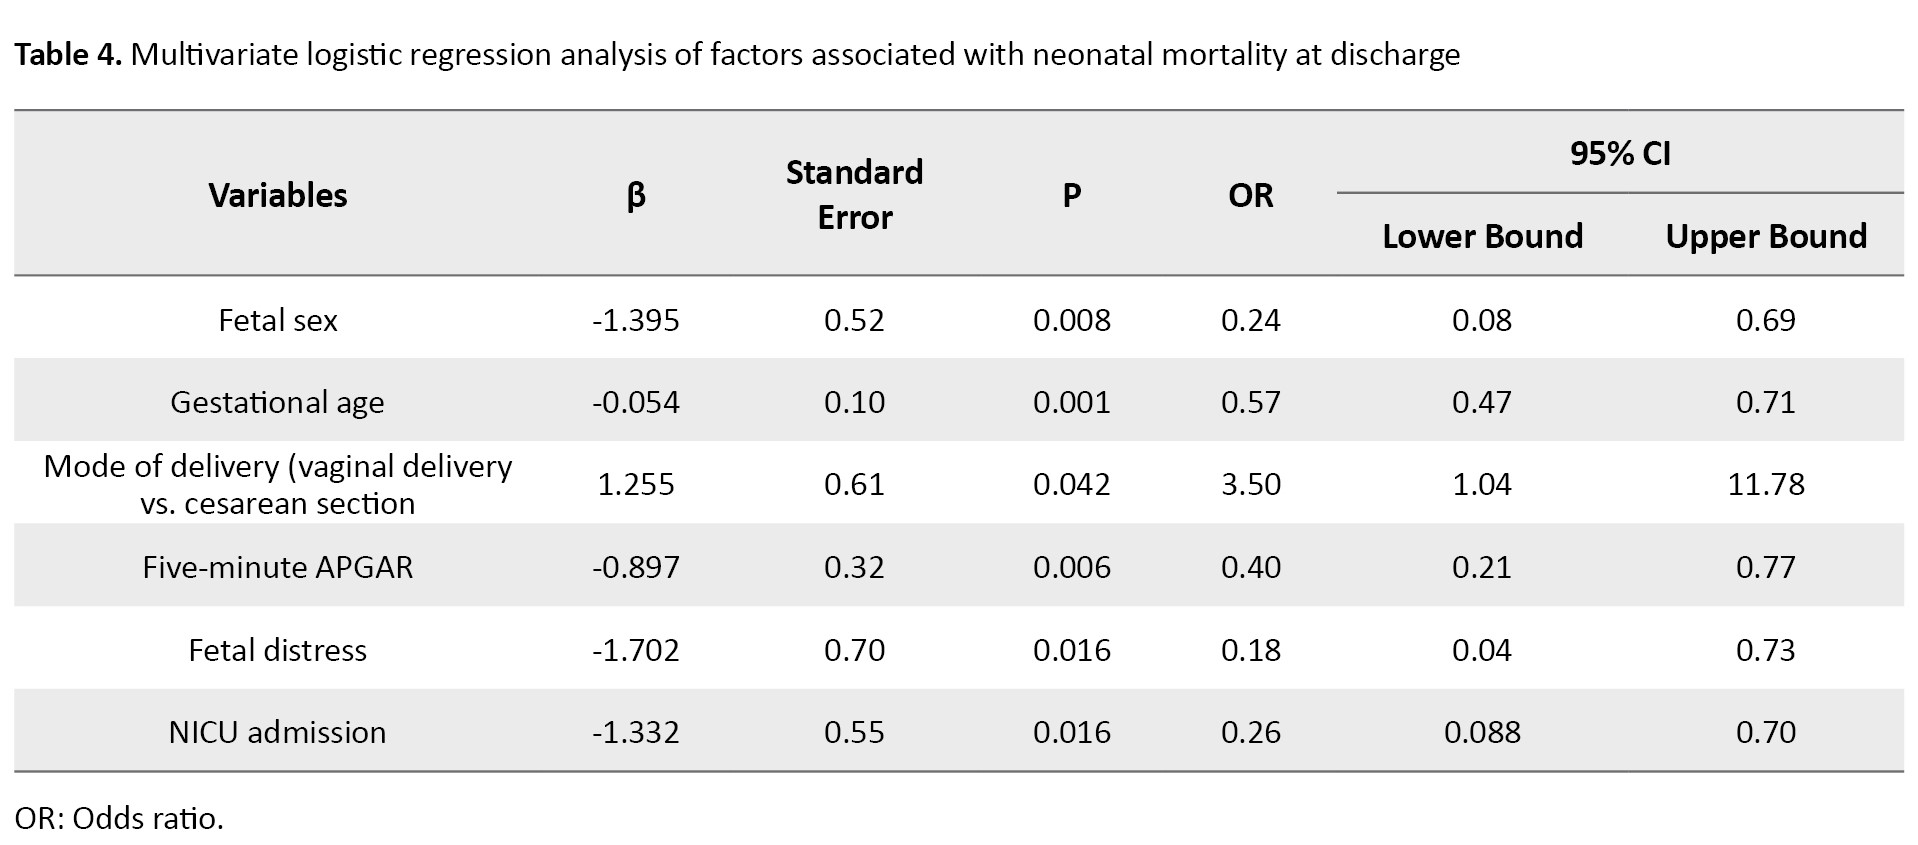Click the Upper Bound subheader
The height and width of the screenshot is (845, 1918).
pos(1766,236)
